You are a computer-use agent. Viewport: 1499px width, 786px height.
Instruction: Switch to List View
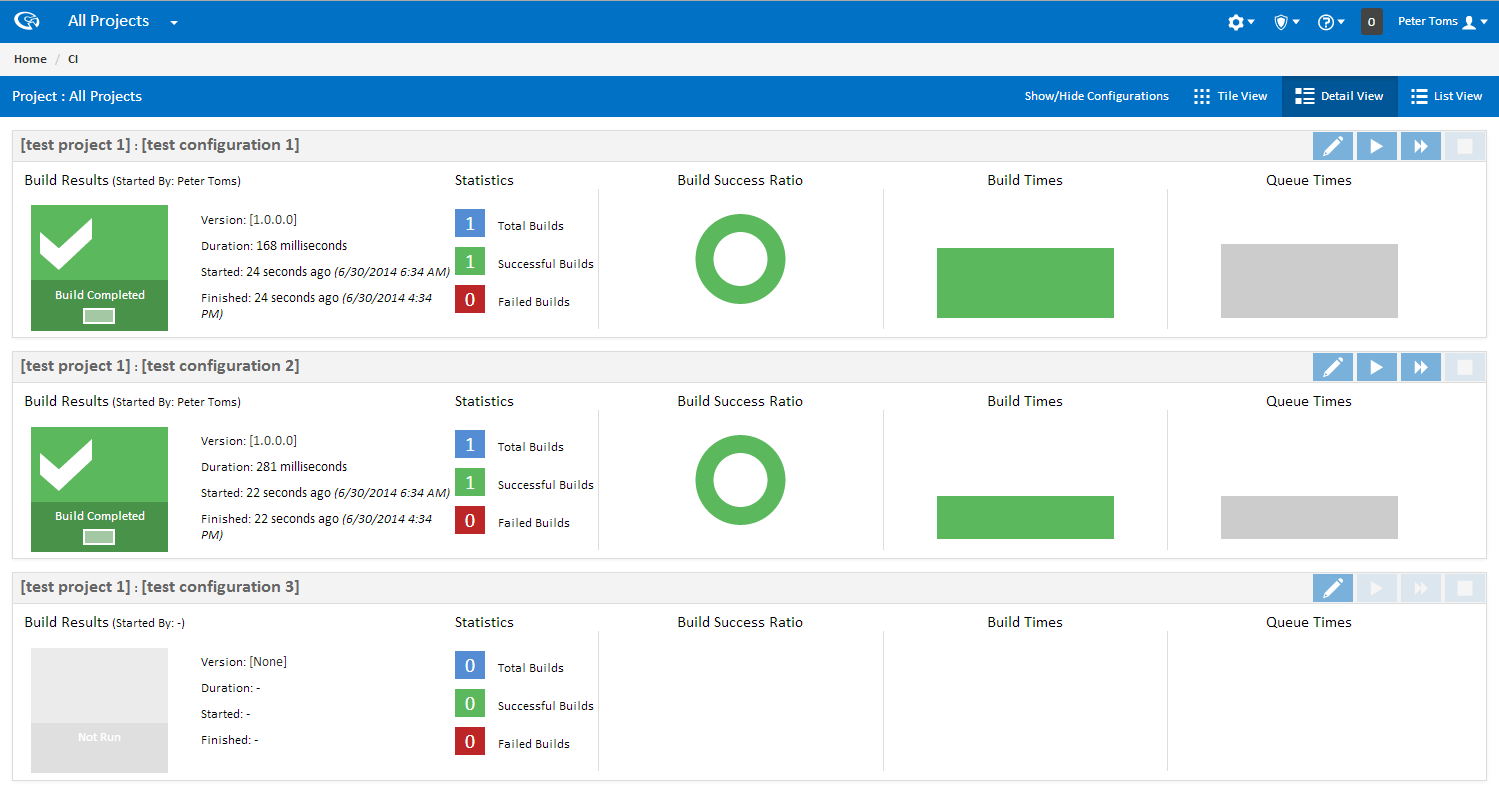pos(1446,96)
